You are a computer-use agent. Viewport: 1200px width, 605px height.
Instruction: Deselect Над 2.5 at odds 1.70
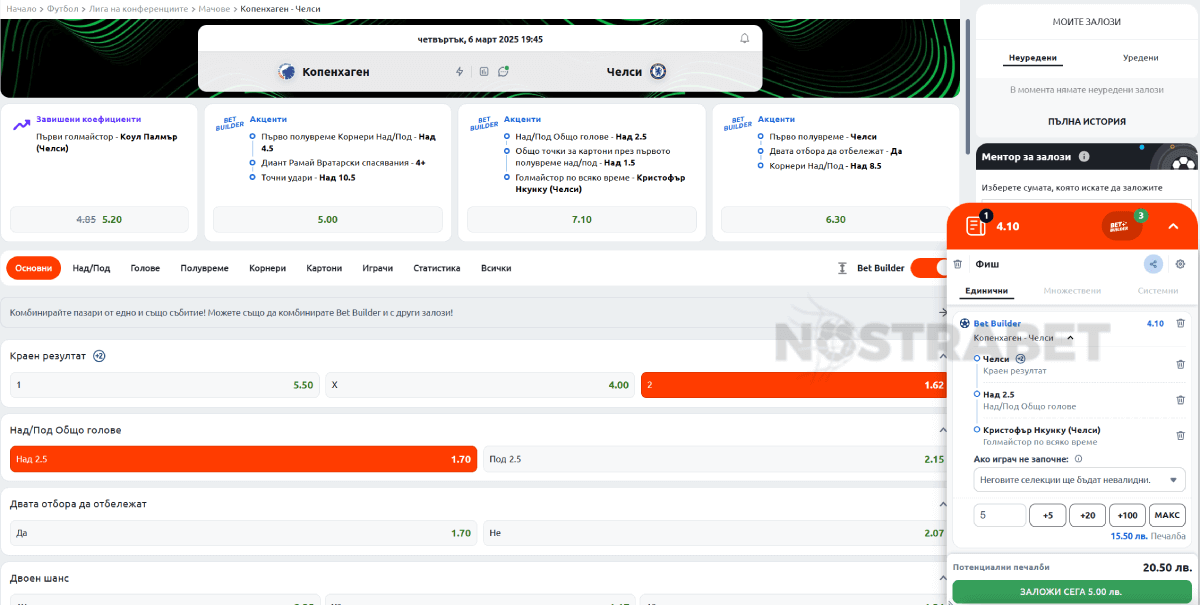[243, 459]
